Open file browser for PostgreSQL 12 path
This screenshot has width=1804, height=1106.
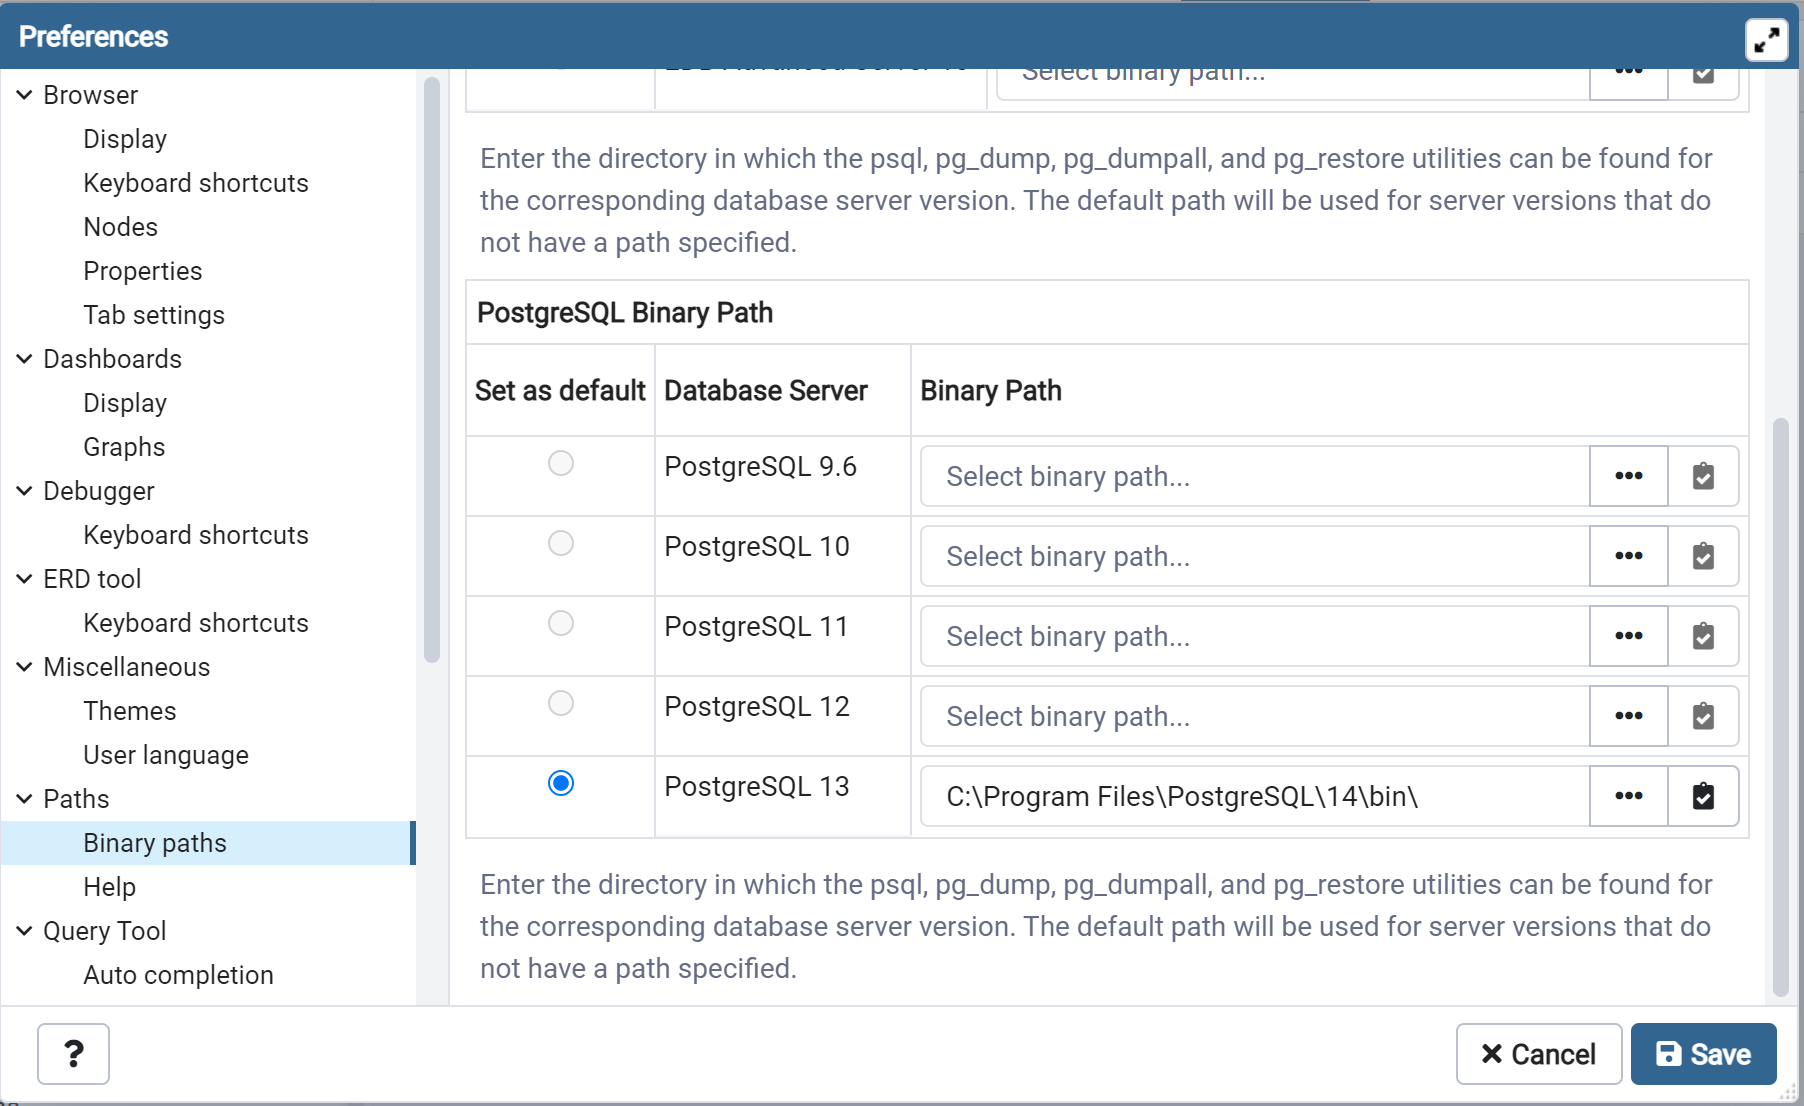point(1628,716)
